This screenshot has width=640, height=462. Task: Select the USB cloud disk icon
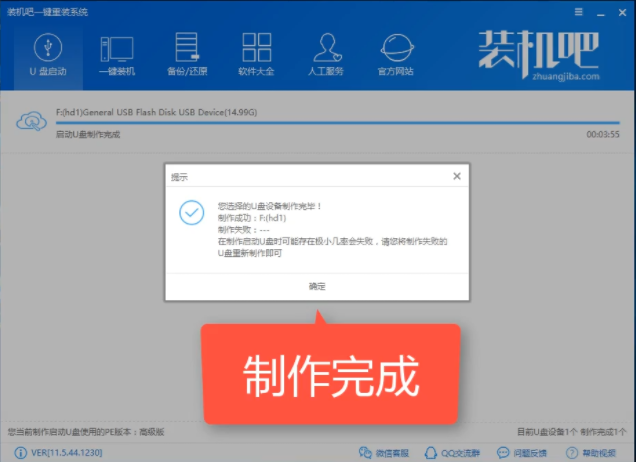tap(32, 121)
